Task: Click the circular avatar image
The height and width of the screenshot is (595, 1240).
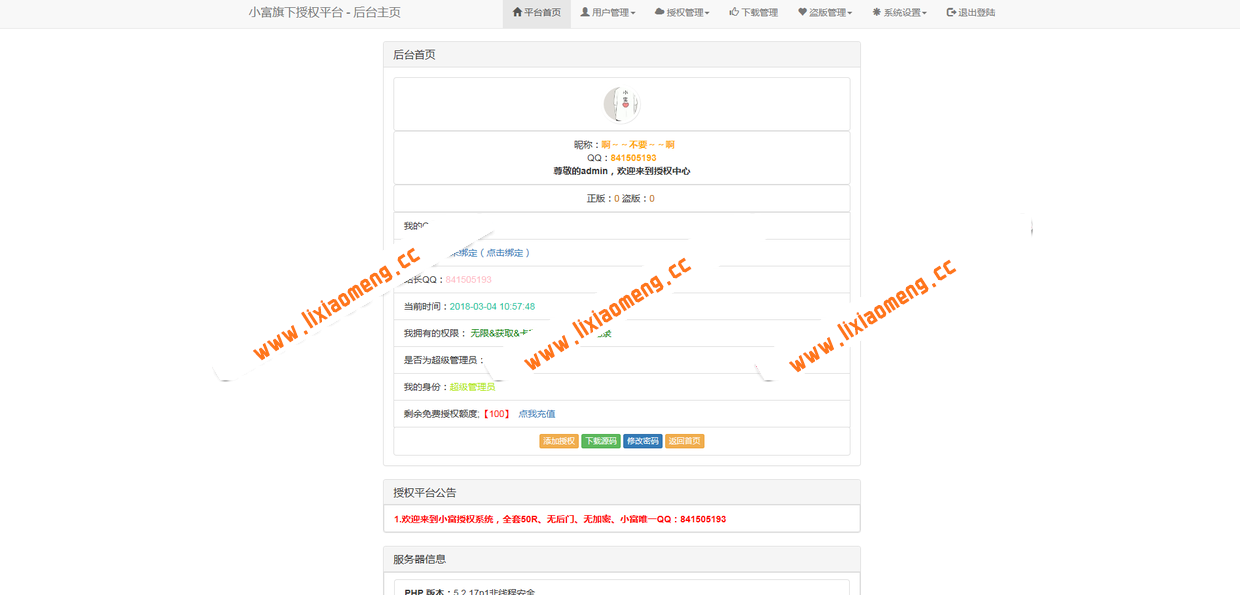Action: [x=621, y=103]
